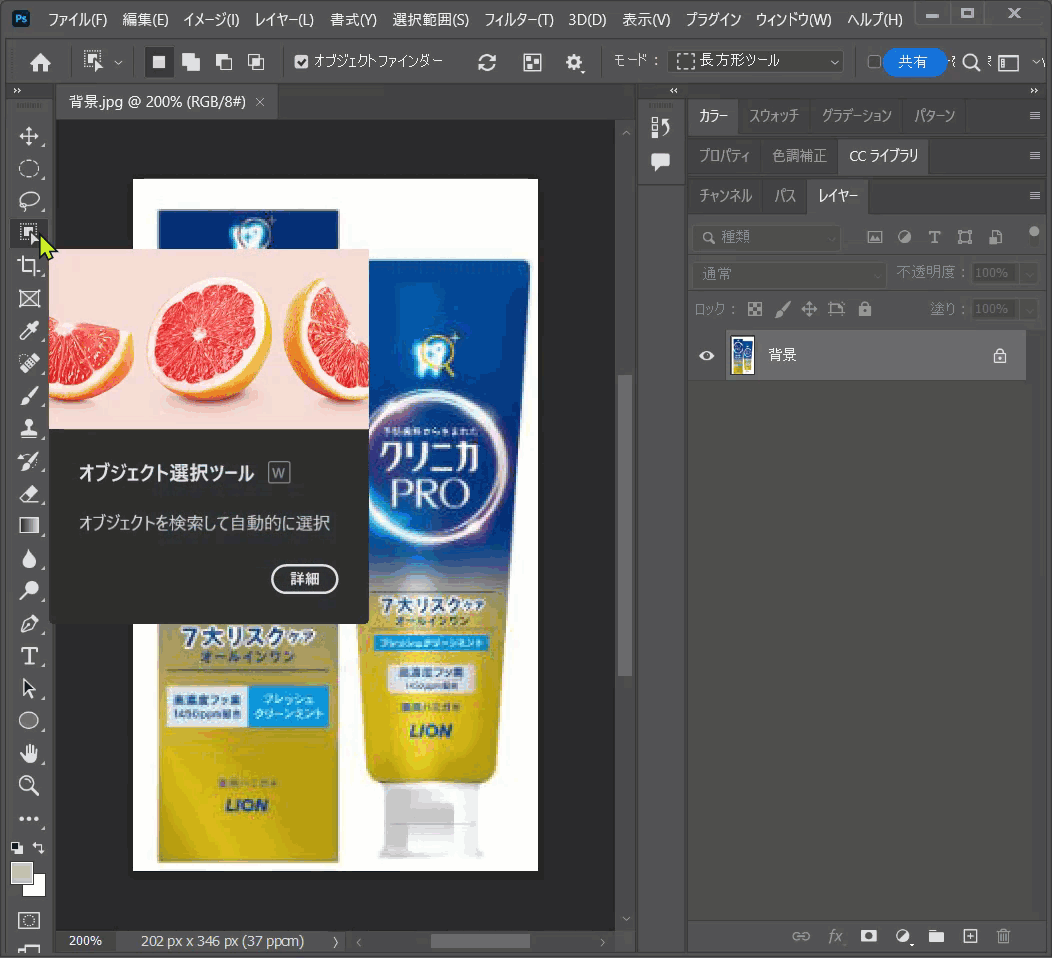Select the Horizontal Type tool

[29, 655]
